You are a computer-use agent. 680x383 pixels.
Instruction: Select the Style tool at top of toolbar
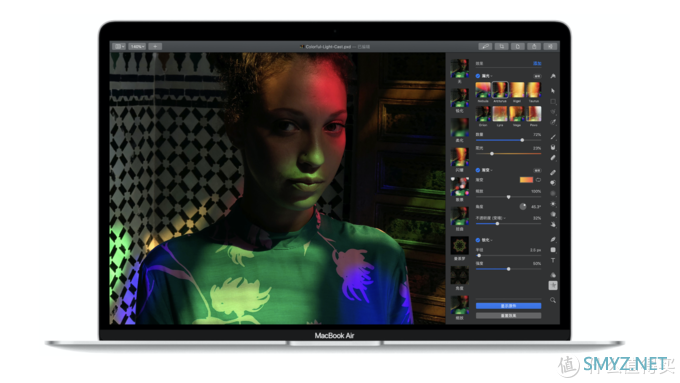[x=553, y=76]
